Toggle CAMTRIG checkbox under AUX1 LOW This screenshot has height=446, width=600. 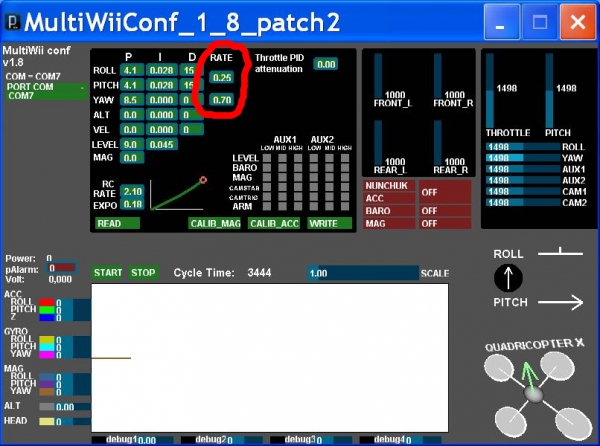(267, 197)
